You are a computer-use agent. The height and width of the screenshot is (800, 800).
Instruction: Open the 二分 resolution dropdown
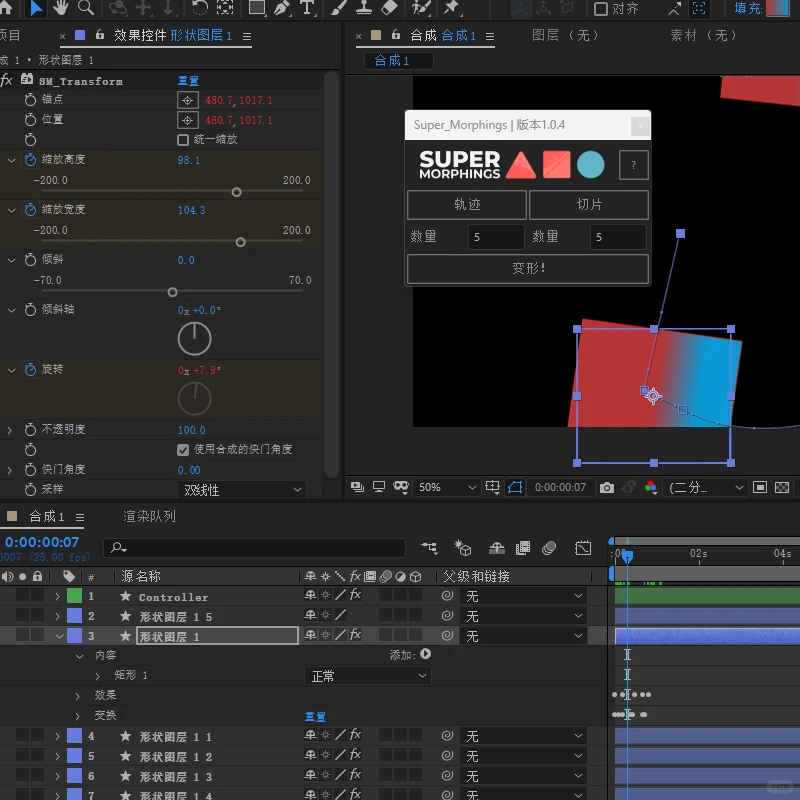coord(705,488)
